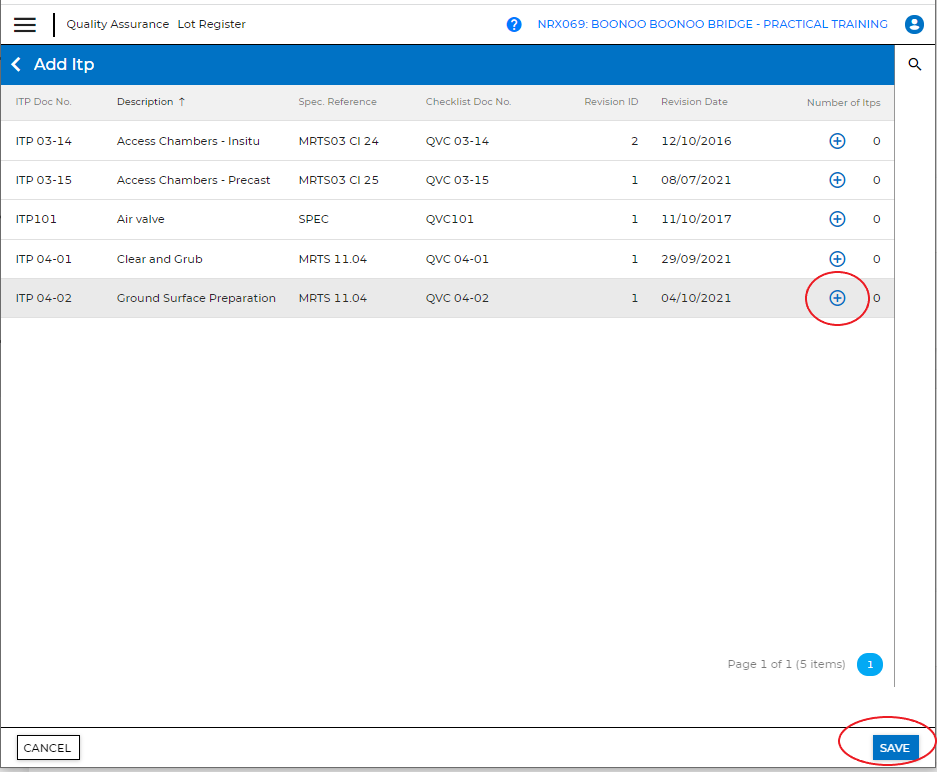Add ITP 03-14 Access Chambers Insitu plus icon
This screenshot has height=772, width=937.
pyautogui.click(x=837, y=141)
